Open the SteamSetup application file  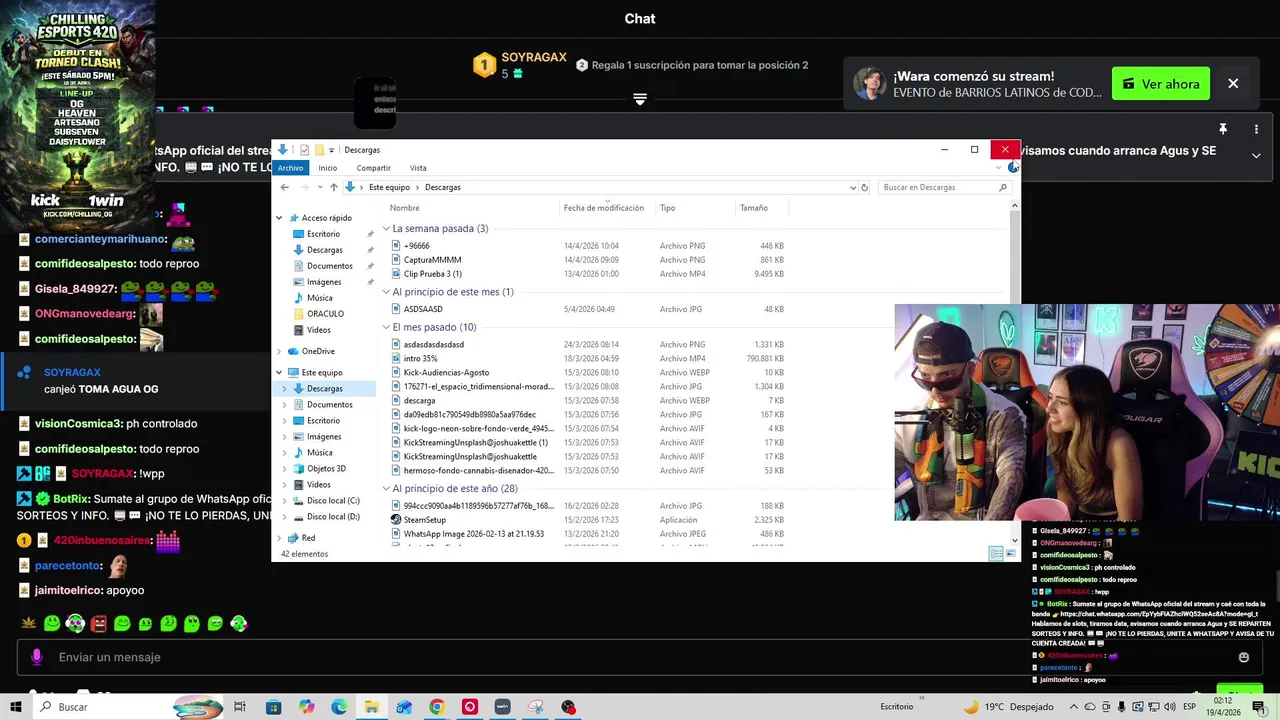(424, 520)
